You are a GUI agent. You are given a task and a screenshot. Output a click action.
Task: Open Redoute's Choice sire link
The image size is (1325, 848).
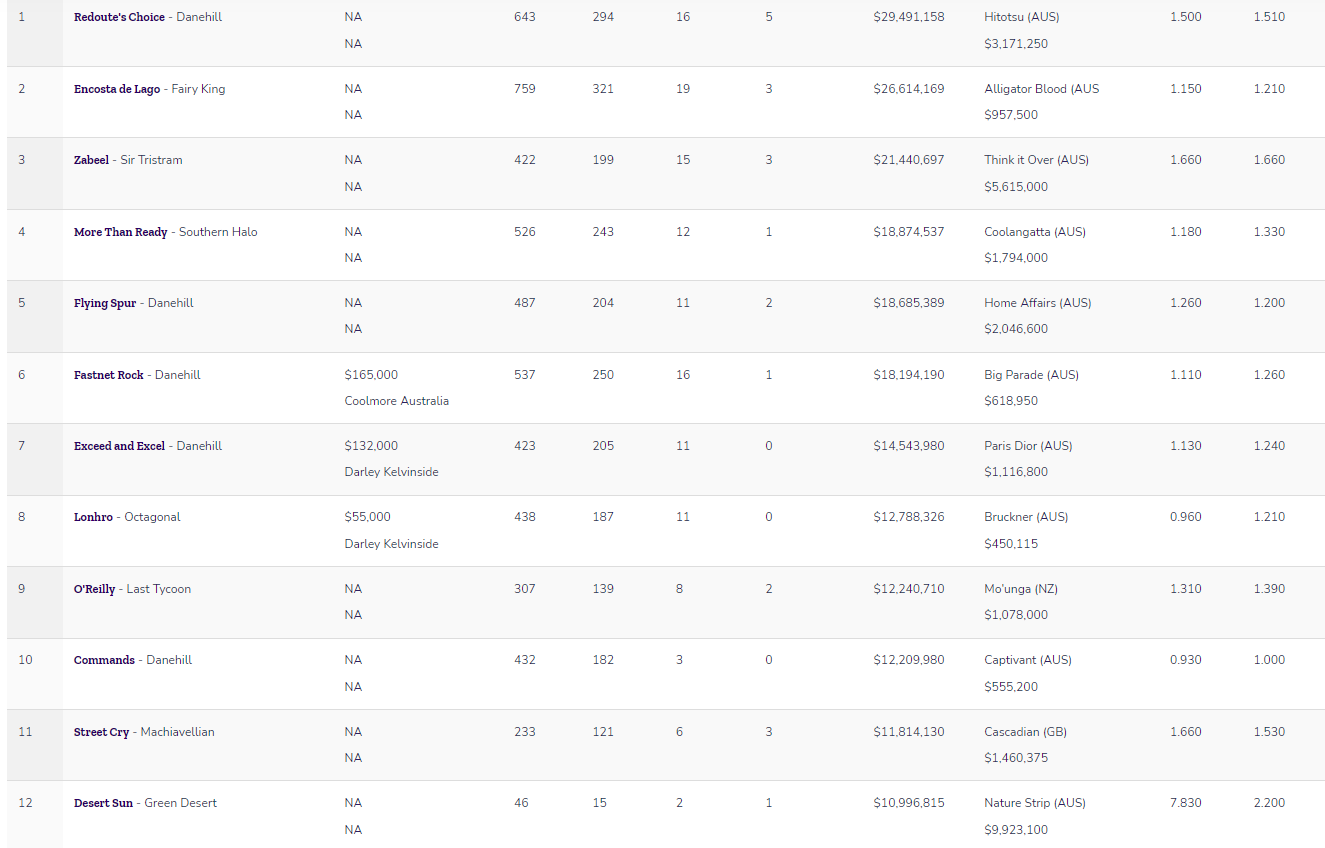pyautogui.click(x=119, y=17)
